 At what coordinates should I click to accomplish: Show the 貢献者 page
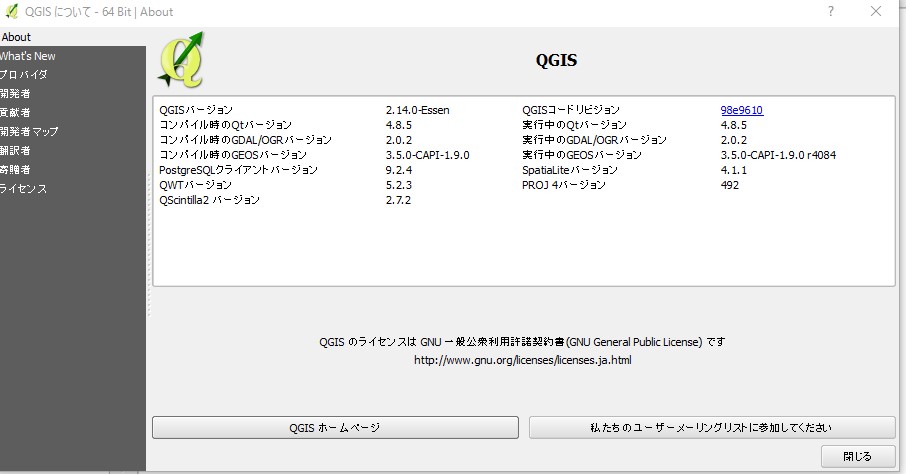pos(16,113)
